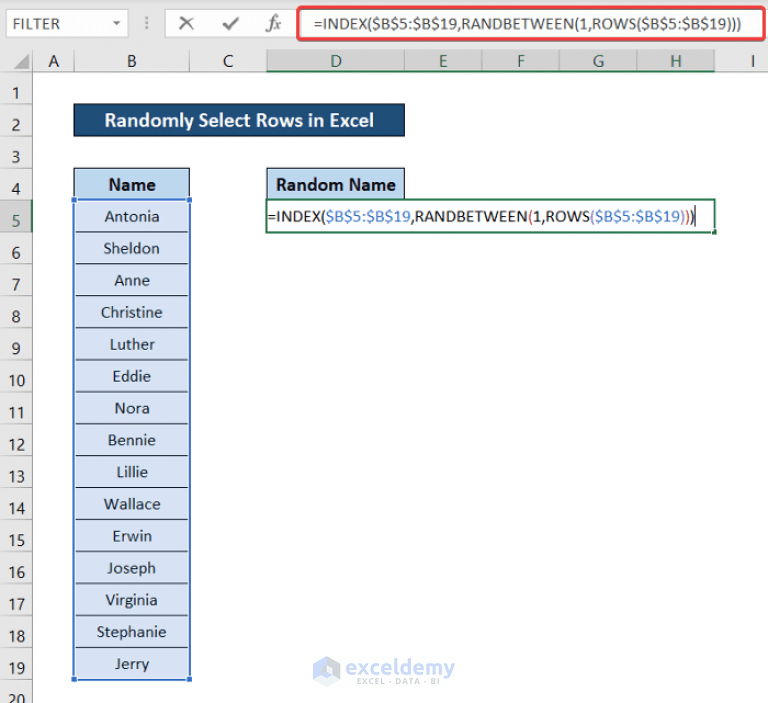
Task: Click the cell containing Christine
Action: point(132,312)
